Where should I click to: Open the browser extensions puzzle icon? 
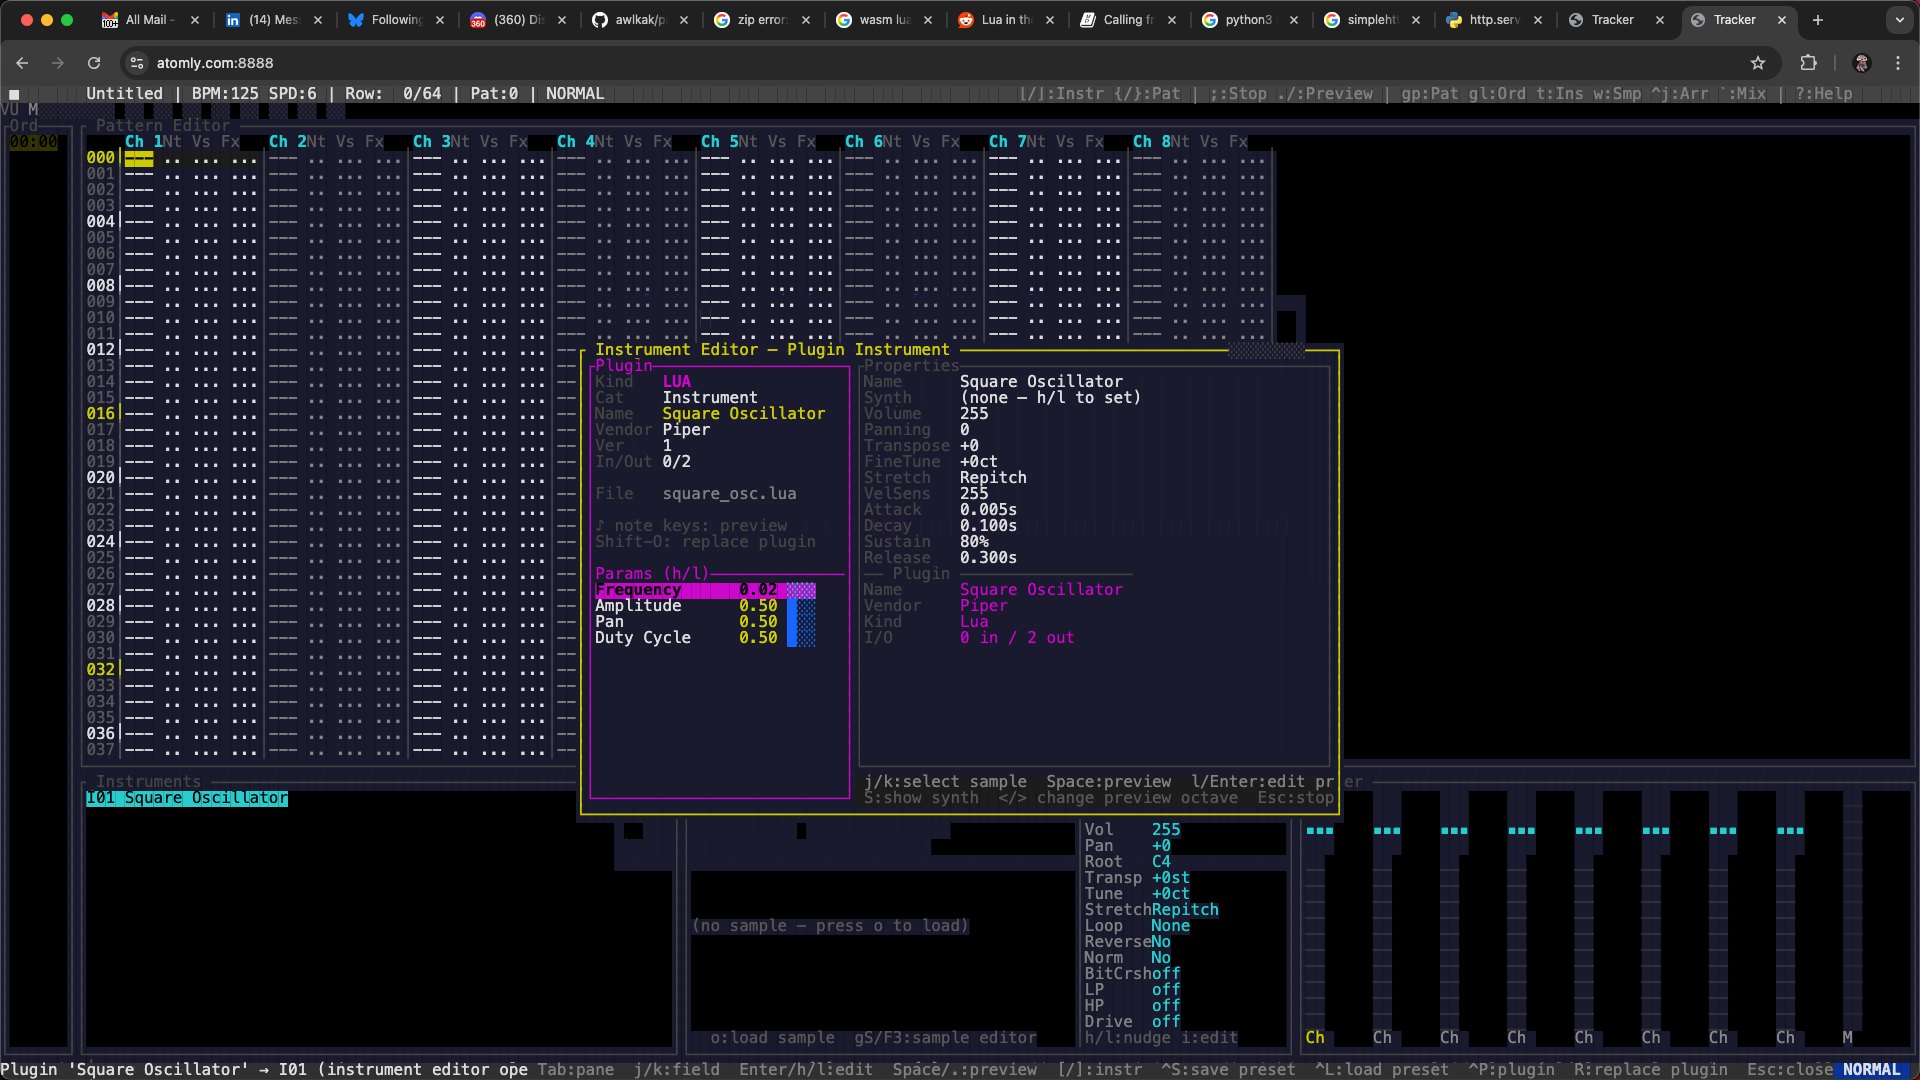coord(1809,62)
